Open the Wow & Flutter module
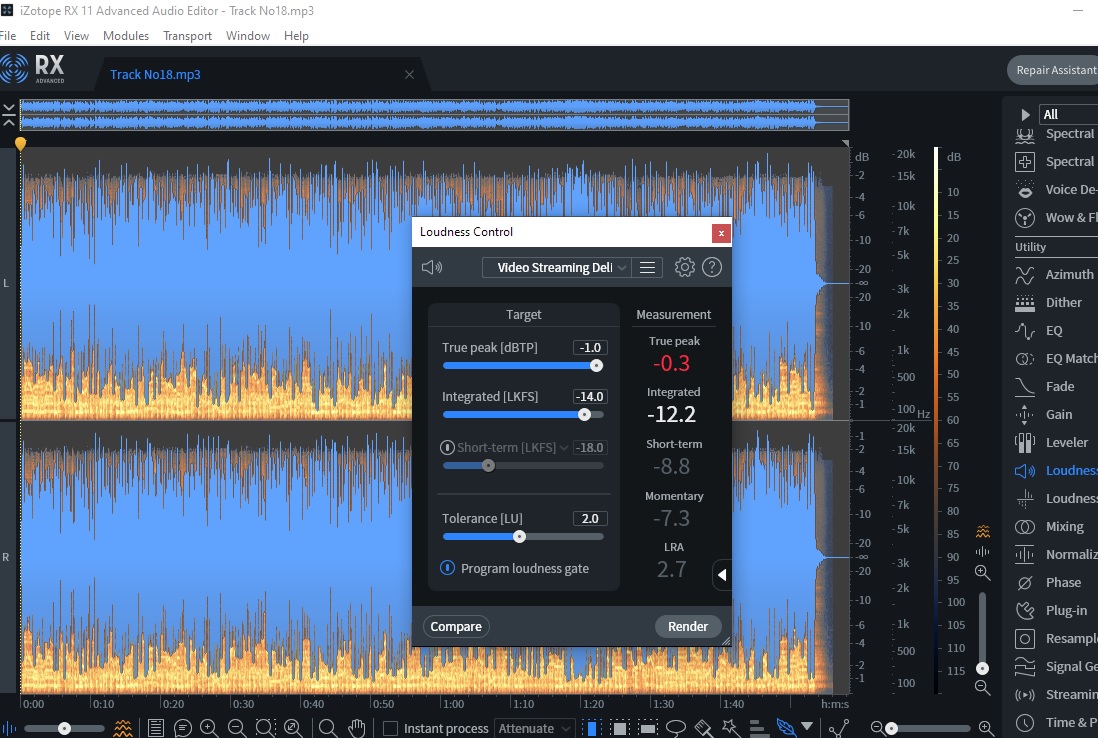1098x738 pixels. coord(1057,218)
